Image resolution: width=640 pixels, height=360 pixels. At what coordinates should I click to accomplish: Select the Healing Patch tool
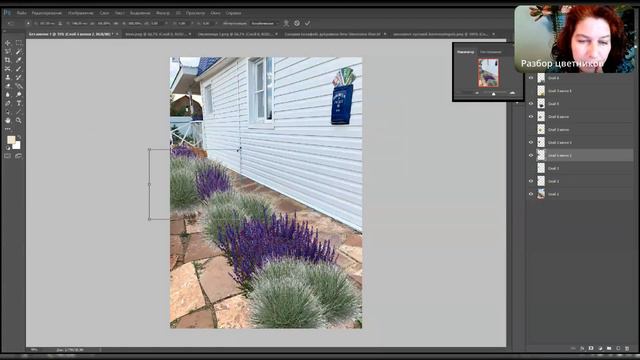(x=8, y=69)
